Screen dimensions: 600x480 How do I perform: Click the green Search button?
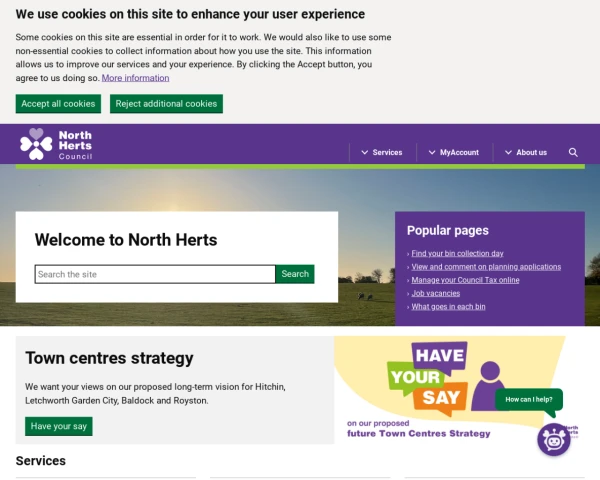tap(295, 274)
